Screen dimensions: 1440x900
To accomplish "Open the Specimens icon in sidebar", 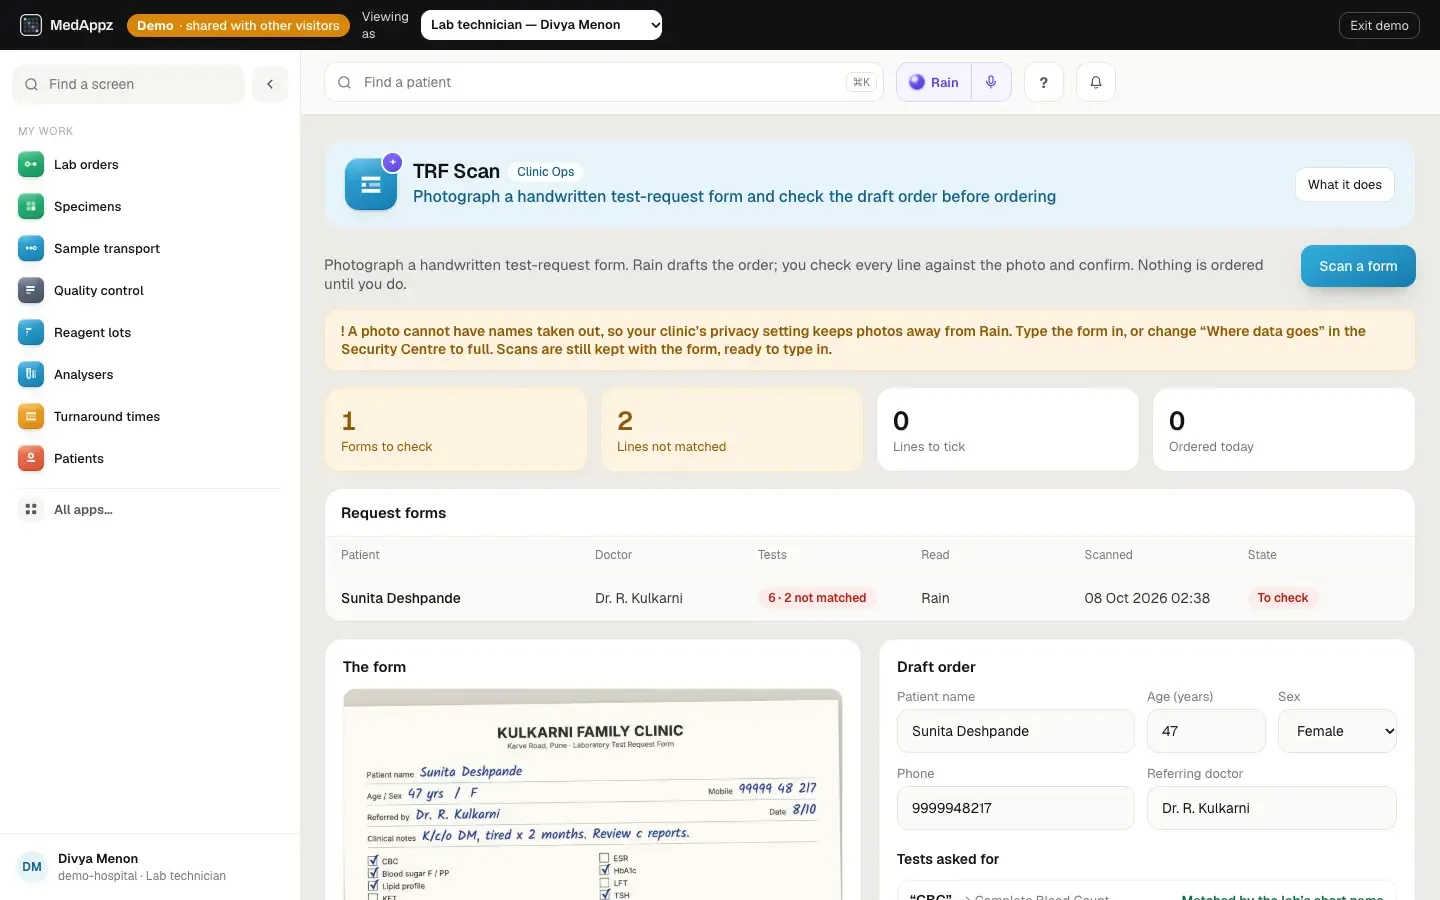I will coord(31,207).
